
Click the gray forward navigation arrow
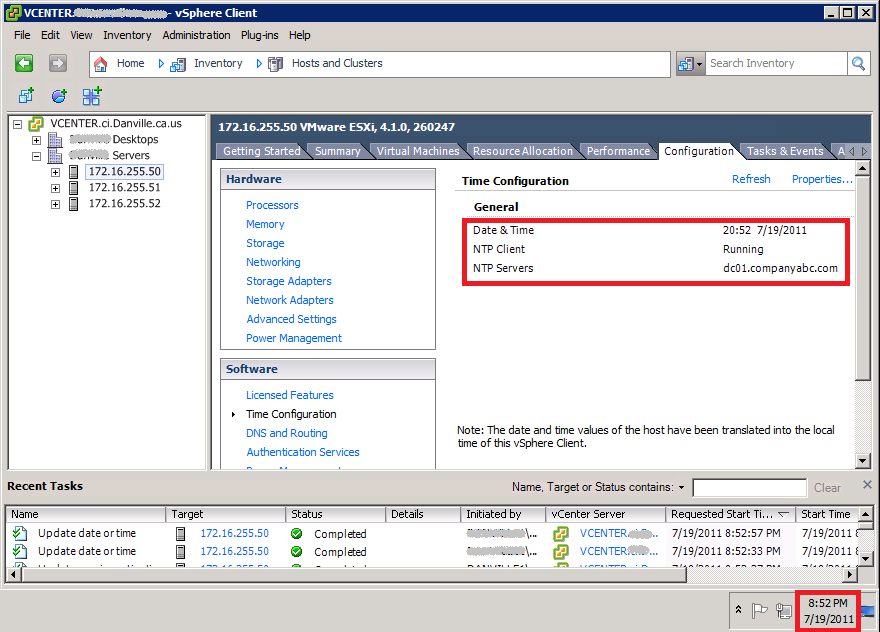click(x=57, y=62)
